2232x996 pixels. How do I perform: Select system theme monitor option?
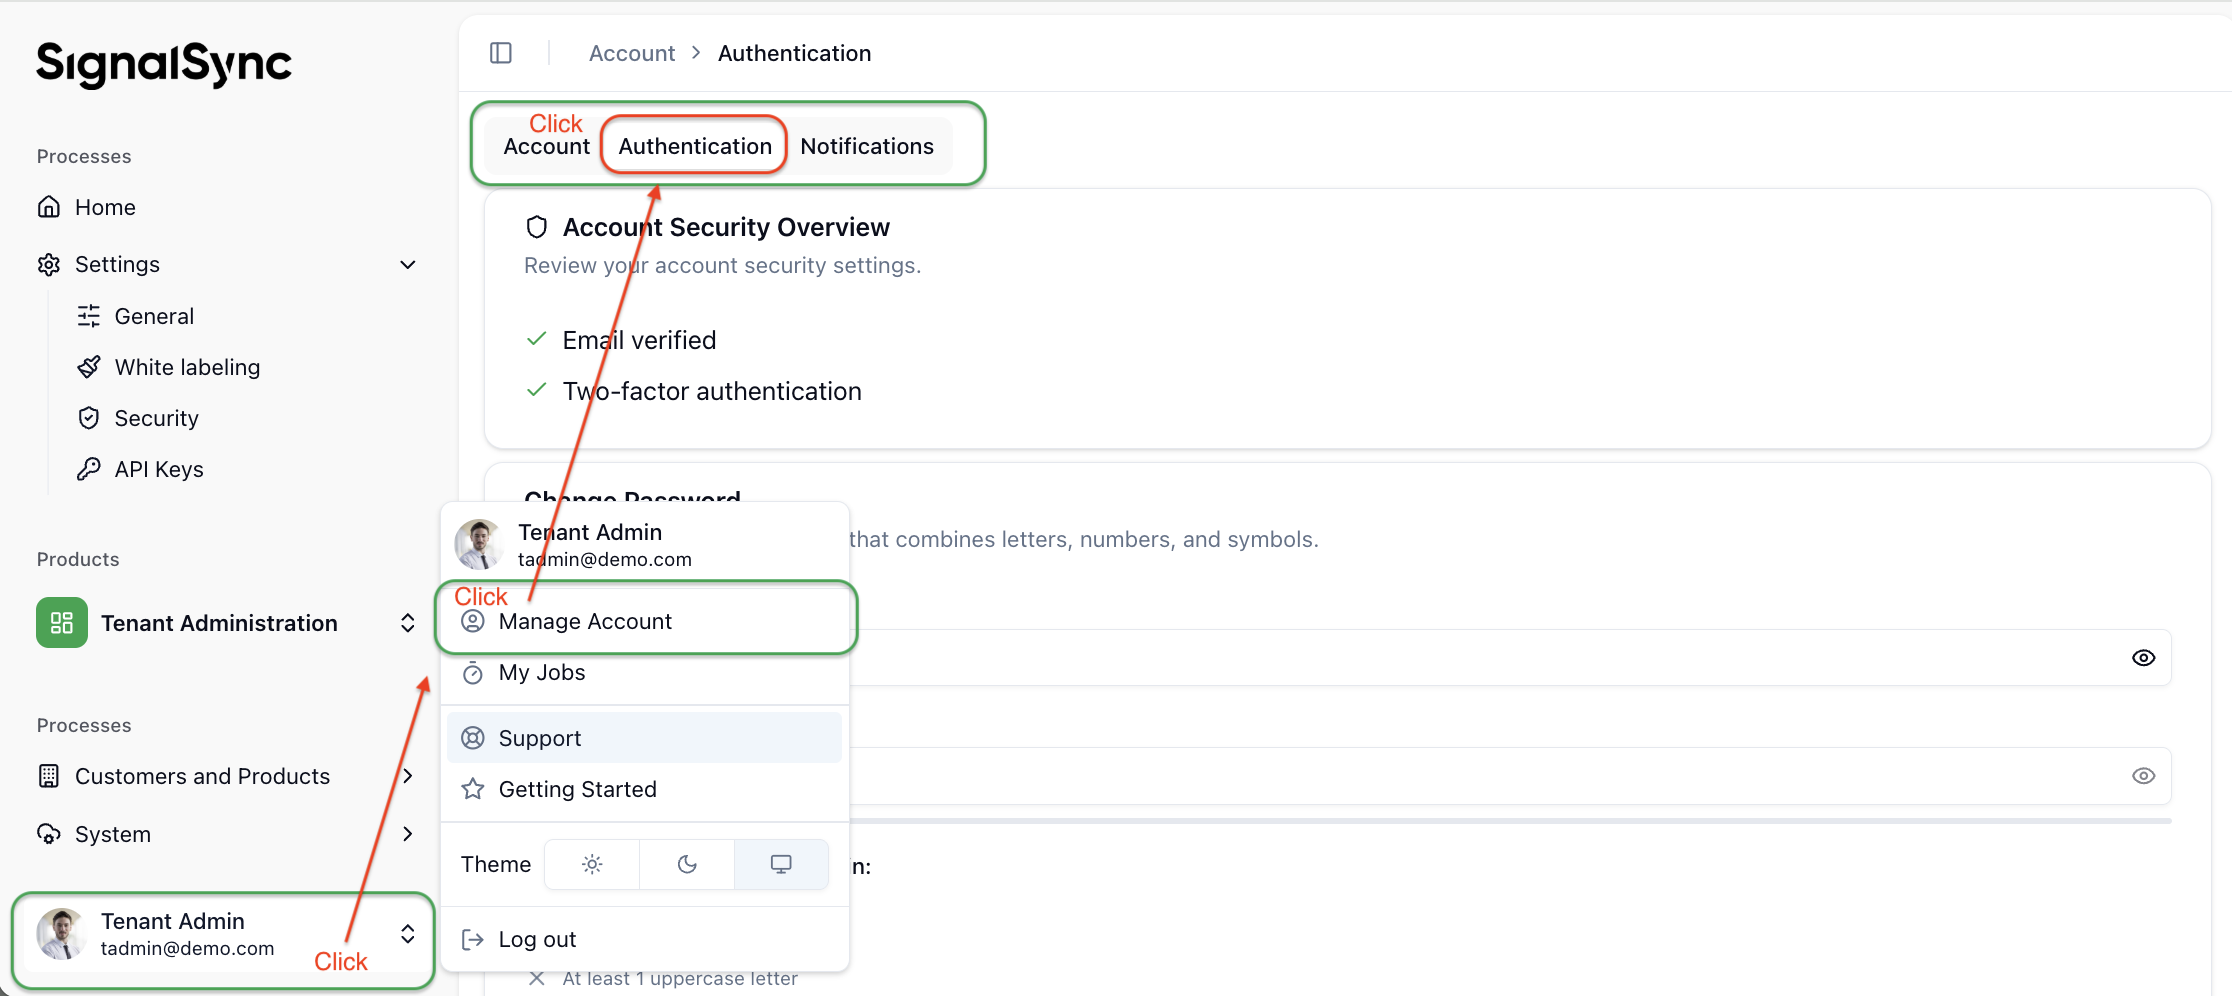tap(781, 864)
